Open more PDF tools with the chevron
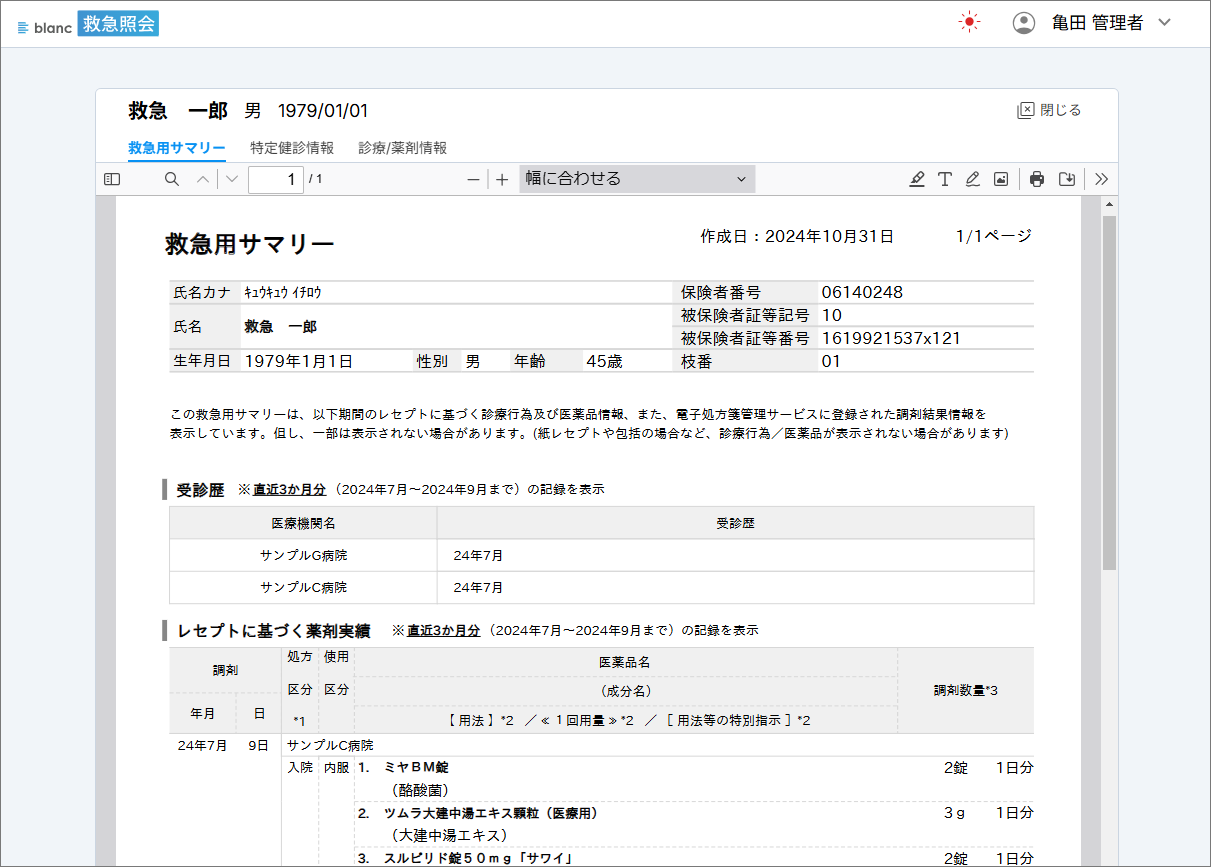 [x=1100, y=179]
